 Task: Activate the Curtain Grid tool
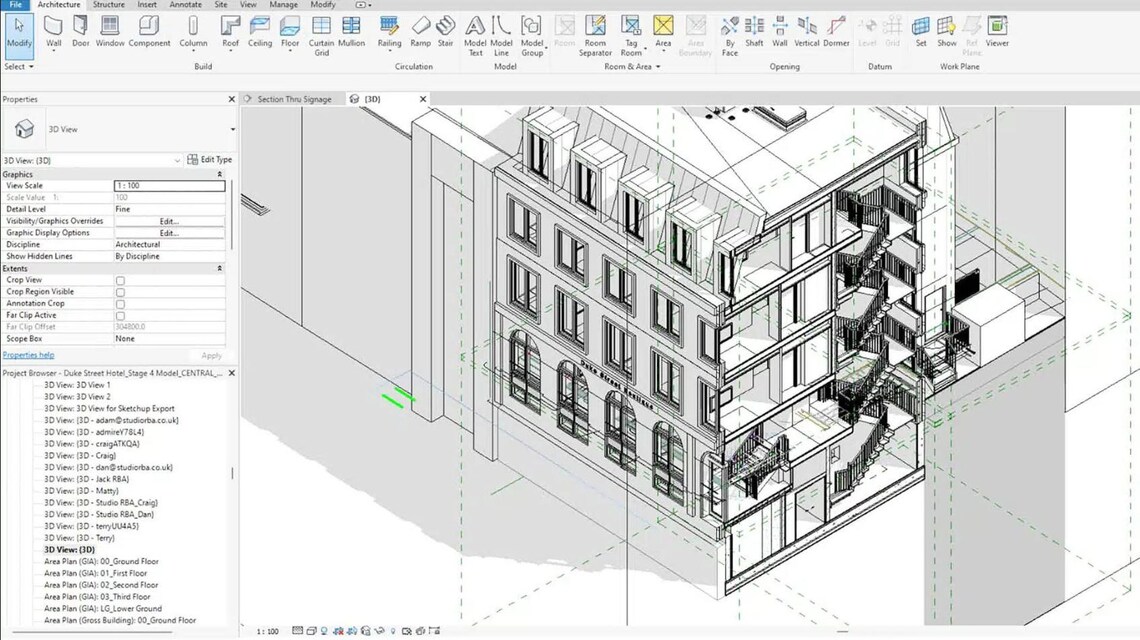point(321,30)
